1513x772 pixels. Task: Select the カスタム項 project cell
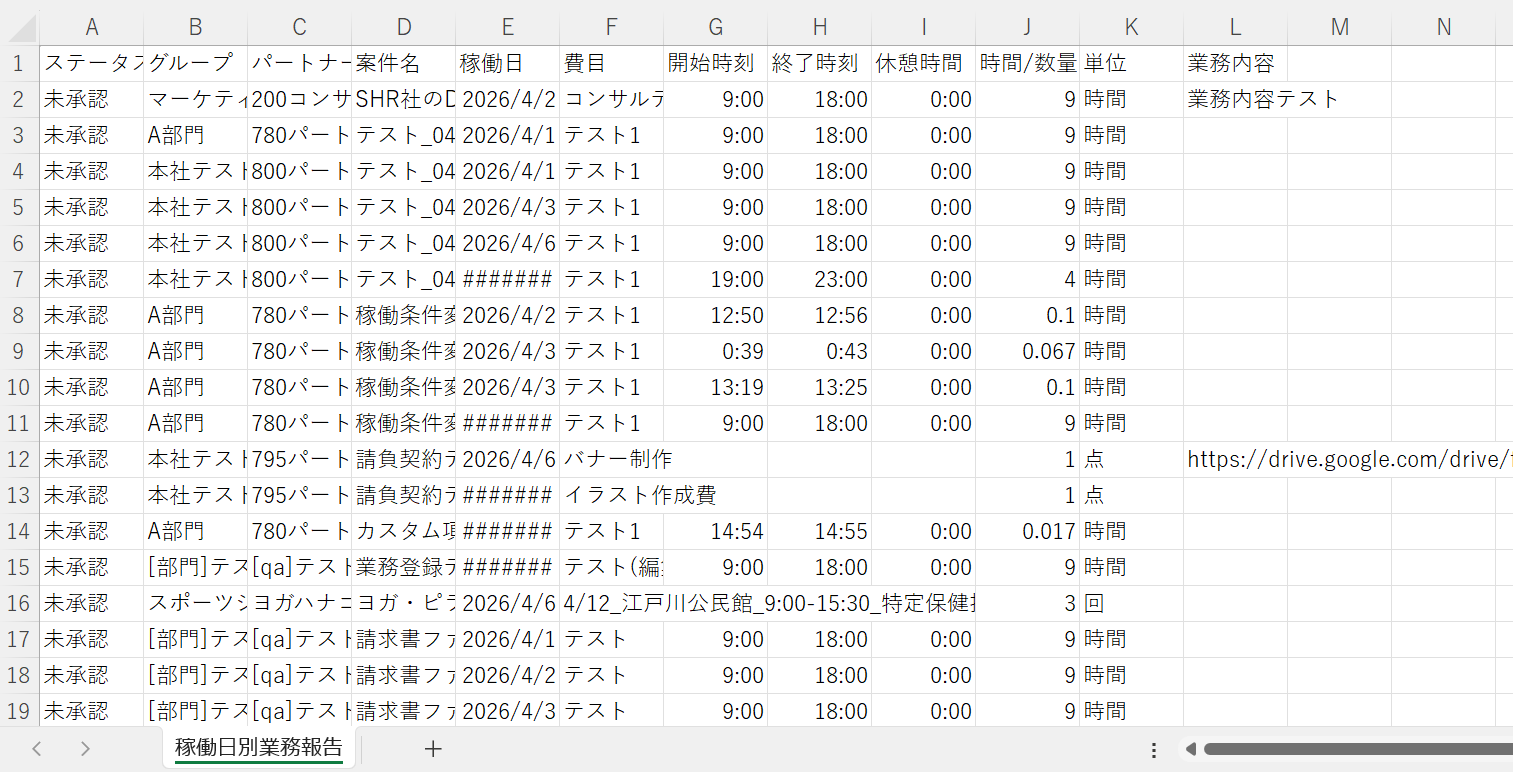(x=404, y=532)
